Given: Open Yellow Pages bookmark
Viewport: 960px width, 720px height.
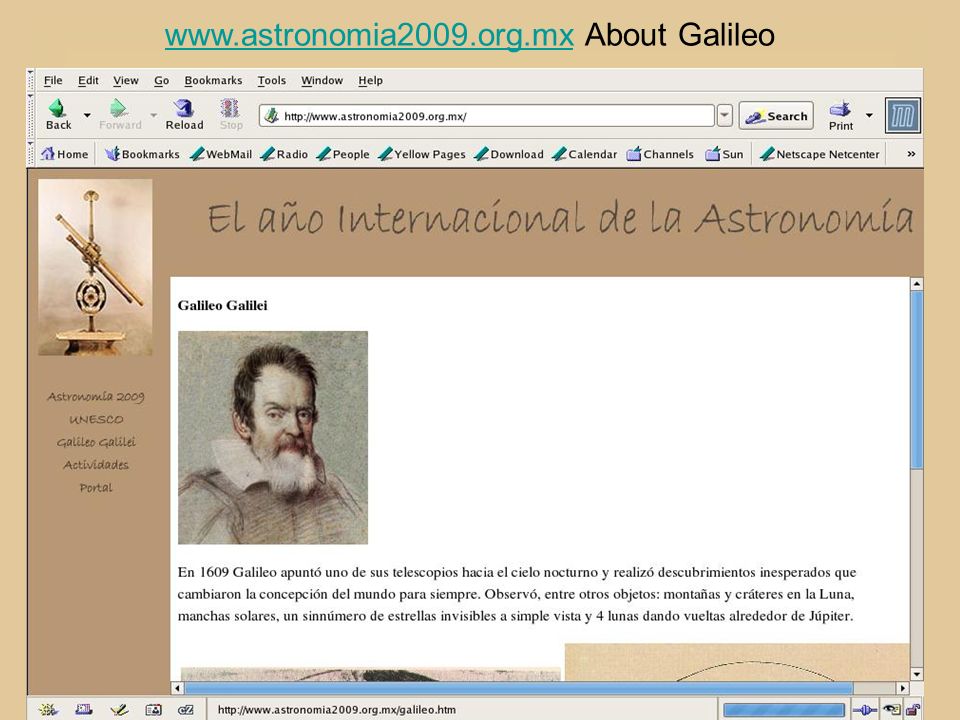Looking at the screenshot, I should click(422, 154).
